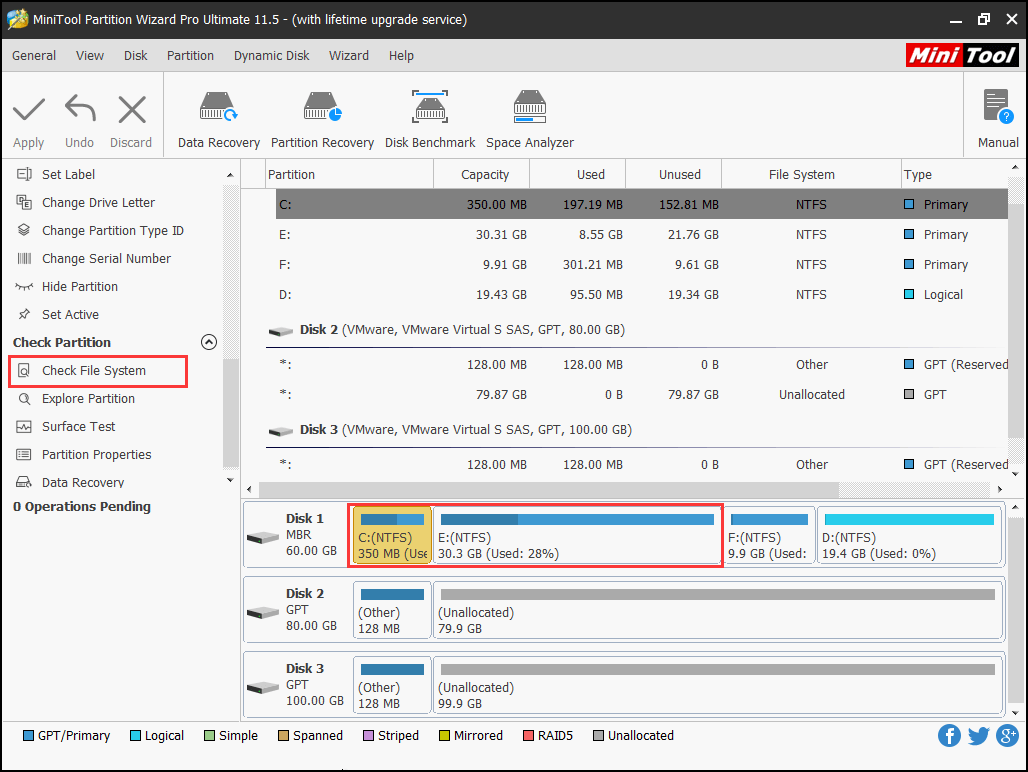Click the Set Label option
1028x772 pixels.
click(x=68, y=174)
